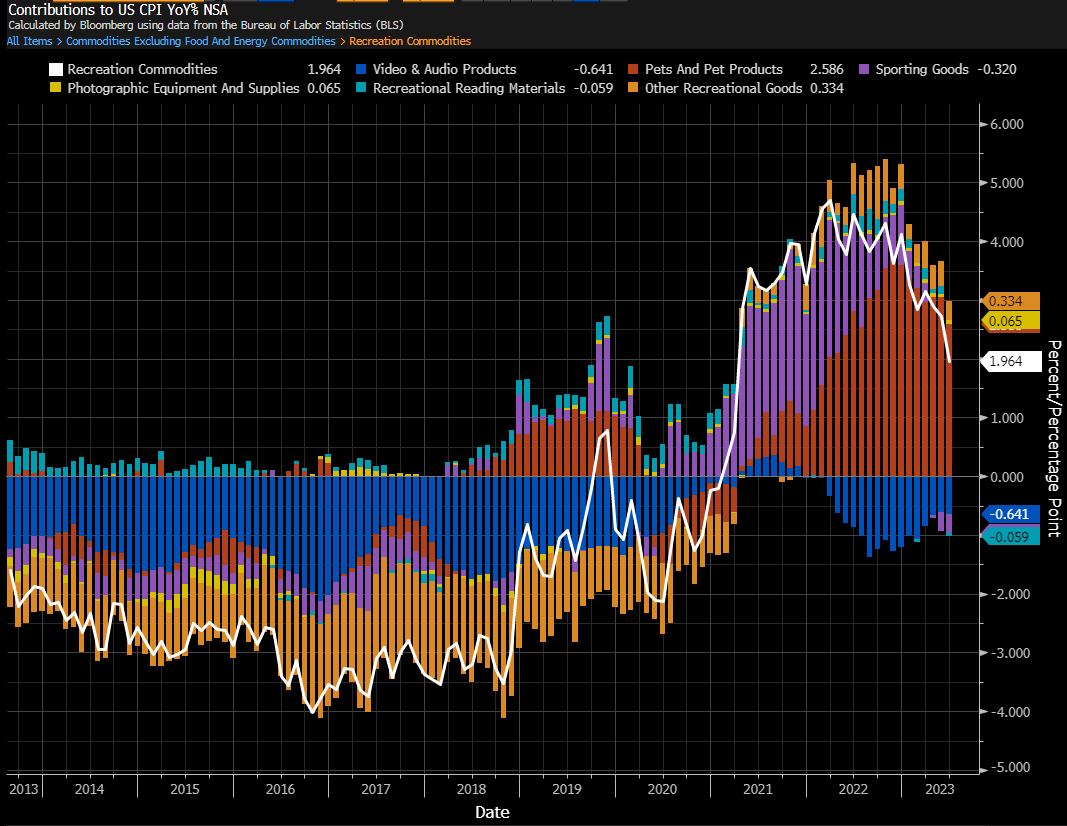Viewport: 1067px width, 826px height.
Task: Click the 2013 label on the date axis
Action: point(24,789)
